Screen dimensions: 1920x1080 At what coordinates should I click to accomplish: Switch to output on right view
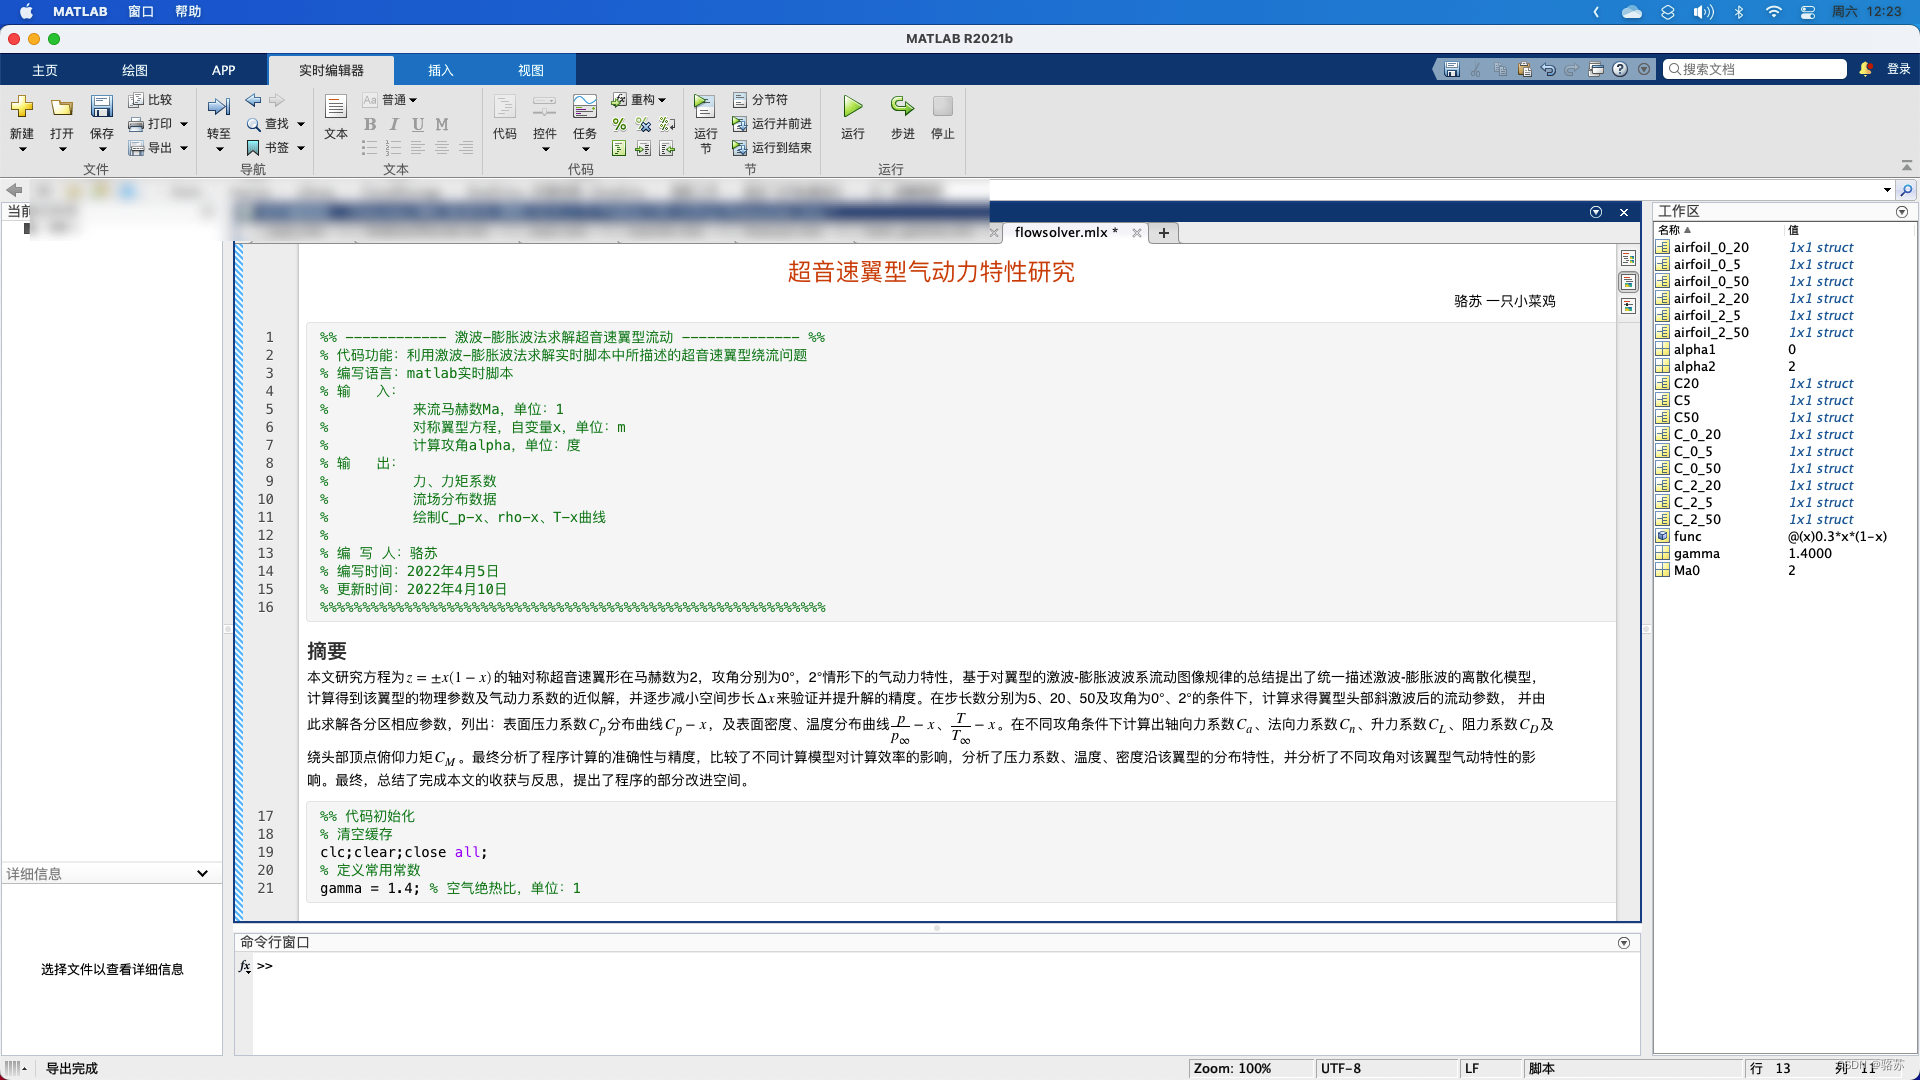[x=1628, y=259]
